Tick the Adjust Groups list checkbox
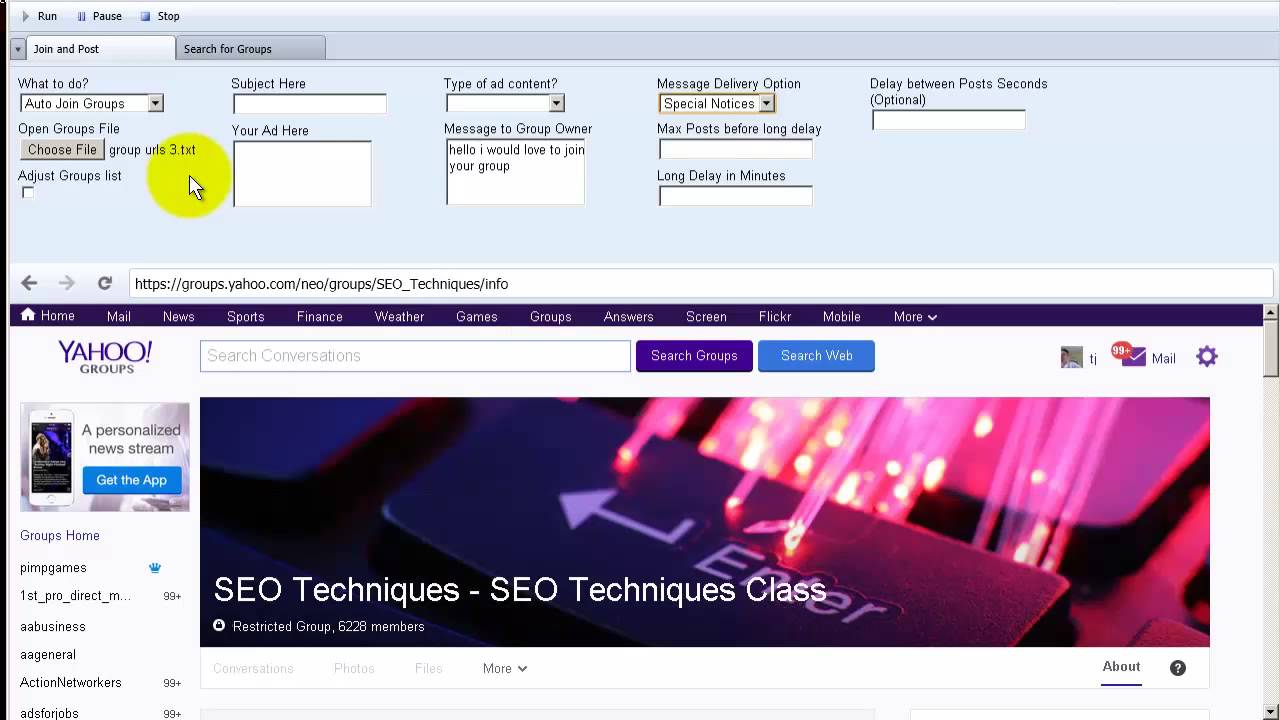The height and width of the screenshot is (720, 1280). coord(28,193)
